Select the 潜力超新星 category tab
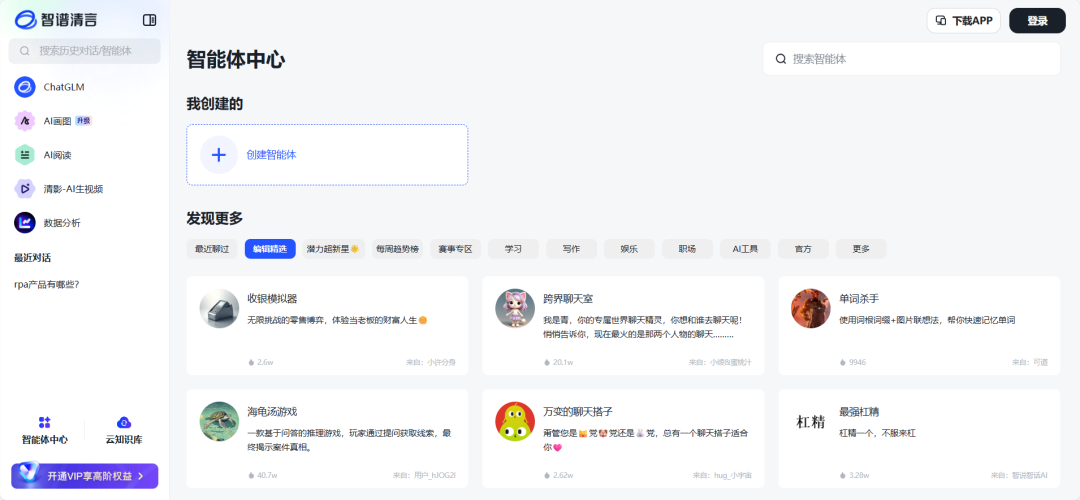 pos(333,249)
